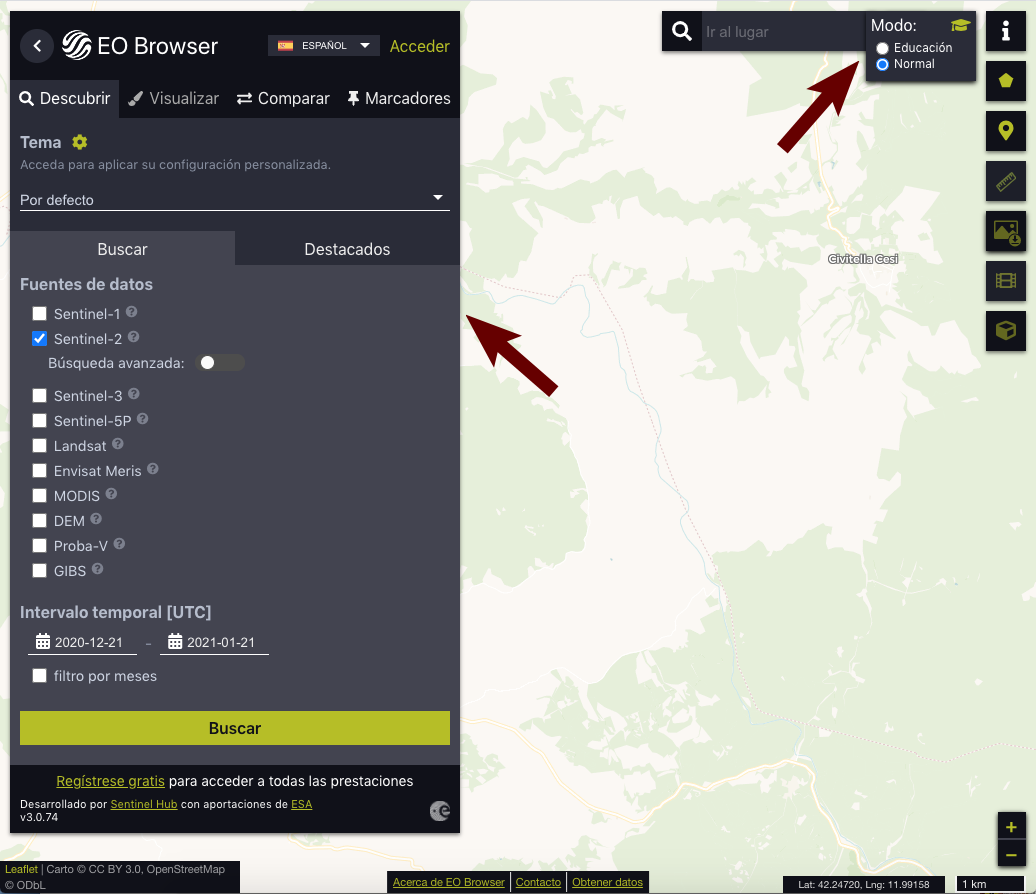Viewport: 1036px width, 894px height.
Task: Click the download image icon
Action: [x=1005, y=231]
